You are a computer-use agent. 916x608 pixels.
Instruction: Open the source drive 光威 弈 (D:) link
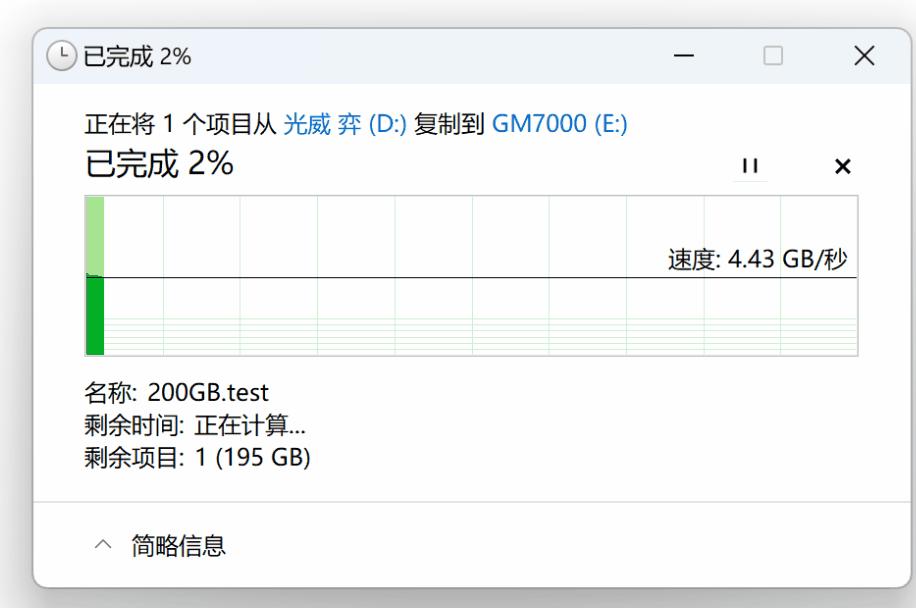(345, 125)
